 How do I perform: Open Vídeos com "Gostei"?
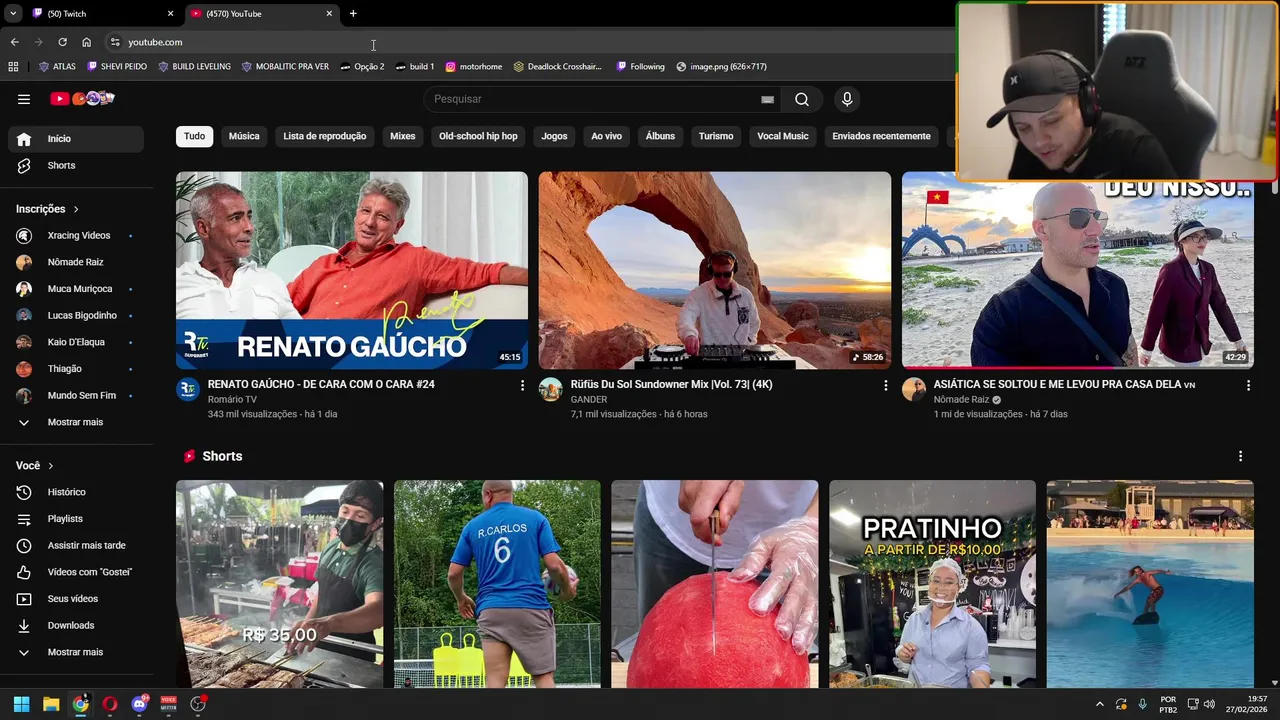tap(76, 572)
